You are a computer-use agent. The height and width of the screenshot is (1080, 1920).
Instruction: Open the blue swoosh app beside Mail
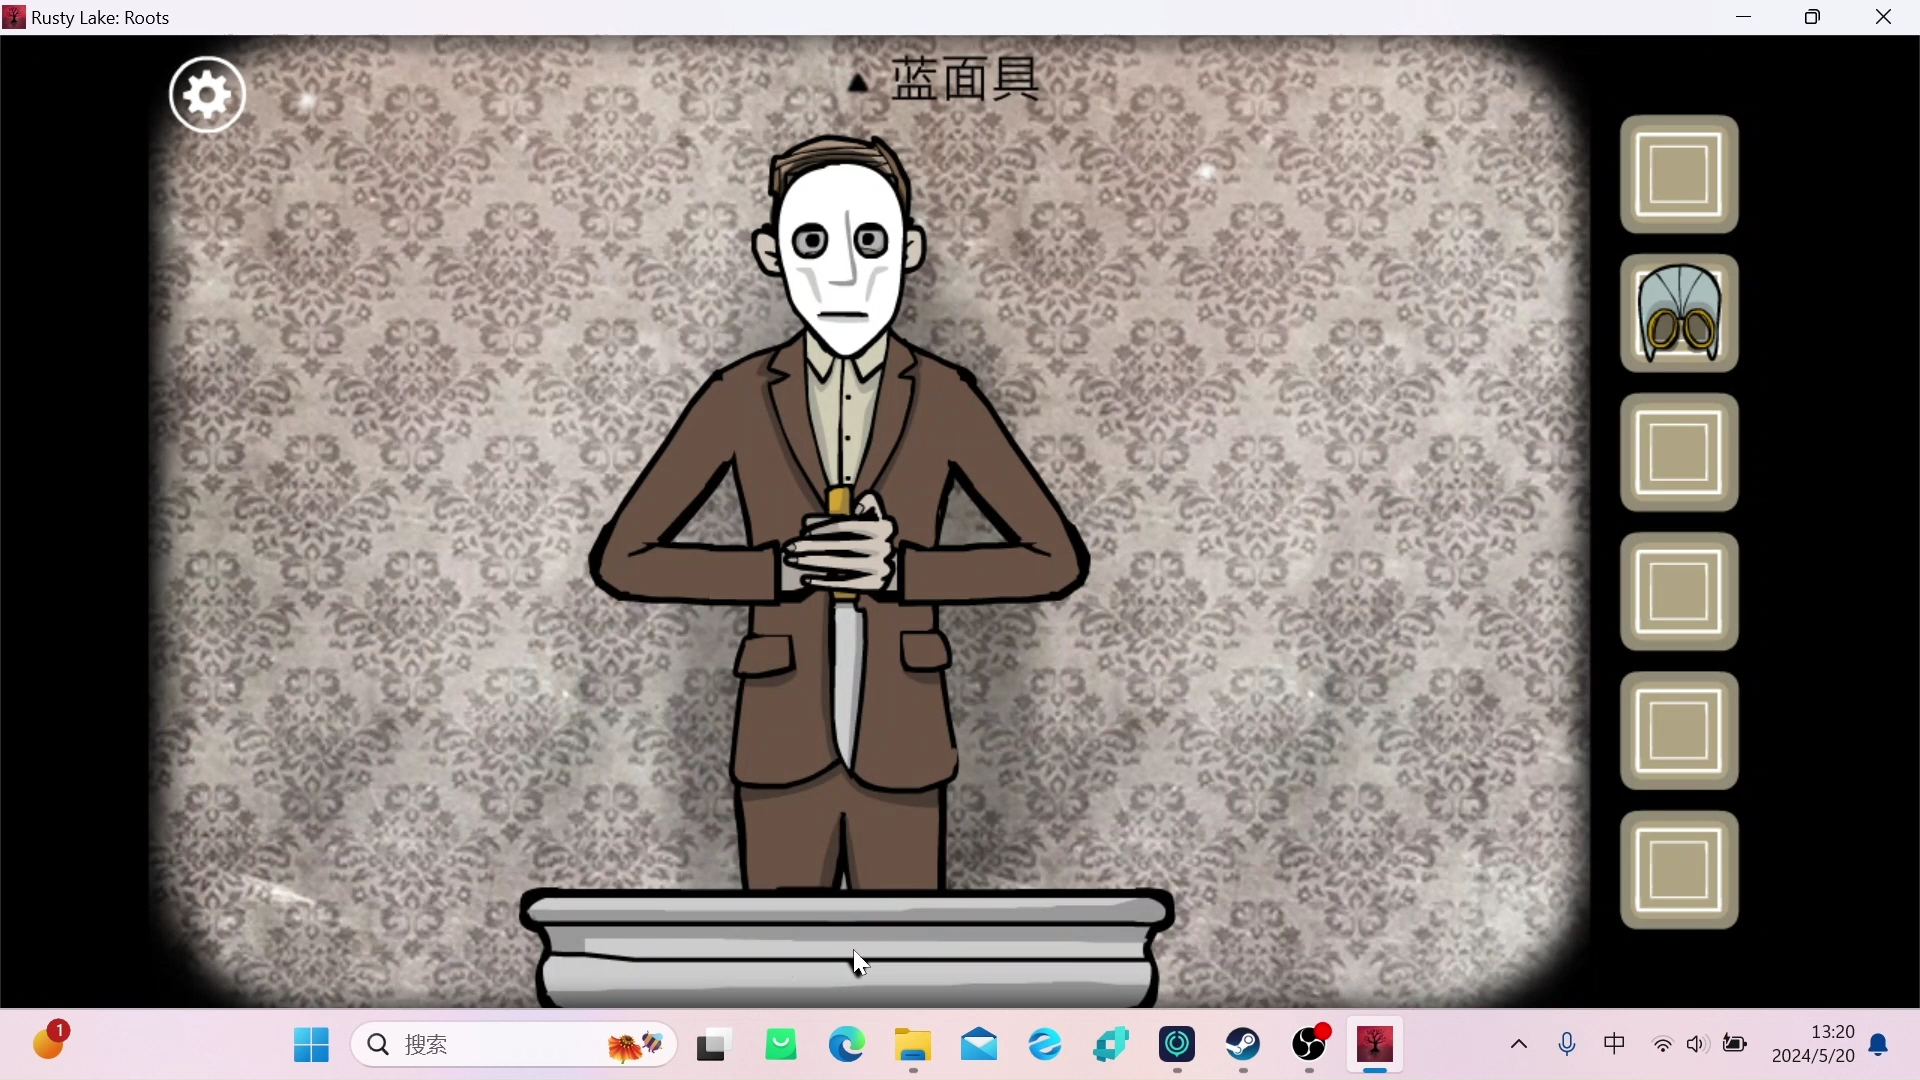[1045, 1045]
